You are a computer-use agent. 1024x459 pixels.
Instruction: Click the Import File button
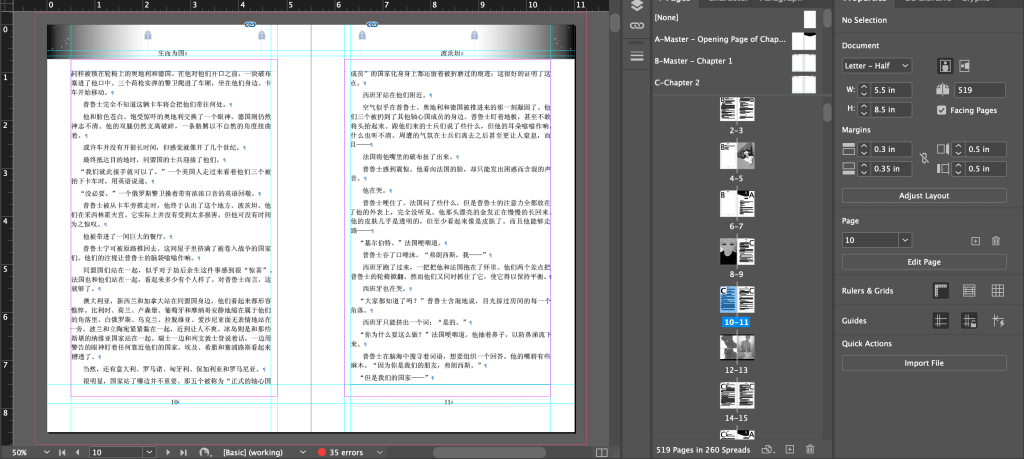[923, 363]
